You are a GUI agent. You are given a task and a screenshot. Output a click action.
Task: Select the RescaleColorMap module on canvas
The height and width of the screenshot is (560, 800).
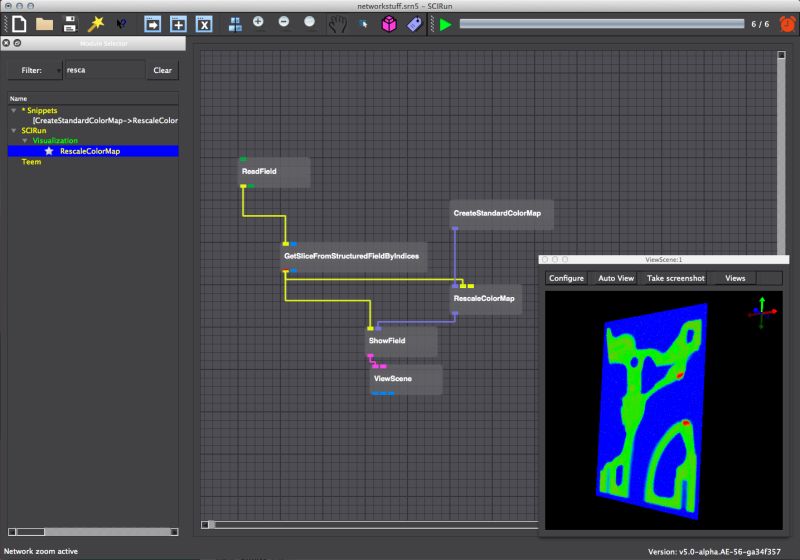[486, 299]
